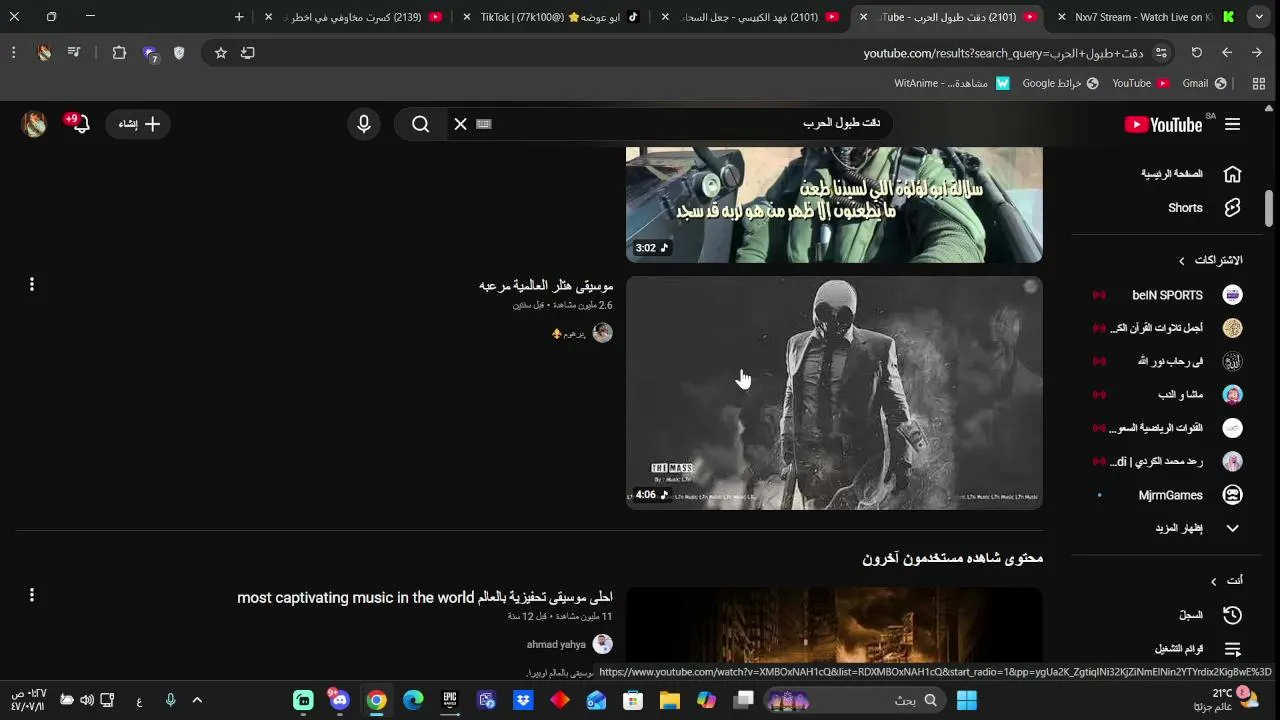
Task: Open video title موسيقى هتلر العالمية مرعبه
Action: pyautogui.click(x=546, y=286)
